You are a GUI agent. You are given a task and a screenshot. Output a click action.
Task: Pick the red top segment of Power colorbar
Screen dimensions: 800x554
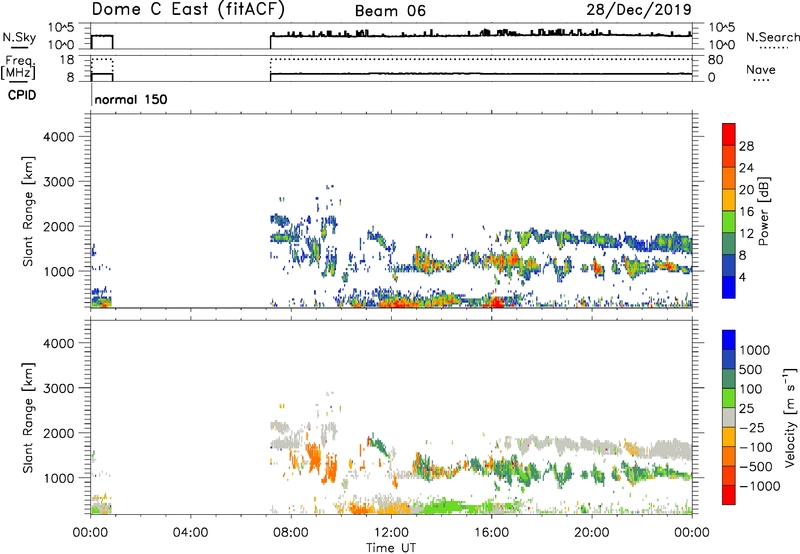(729, 134)
